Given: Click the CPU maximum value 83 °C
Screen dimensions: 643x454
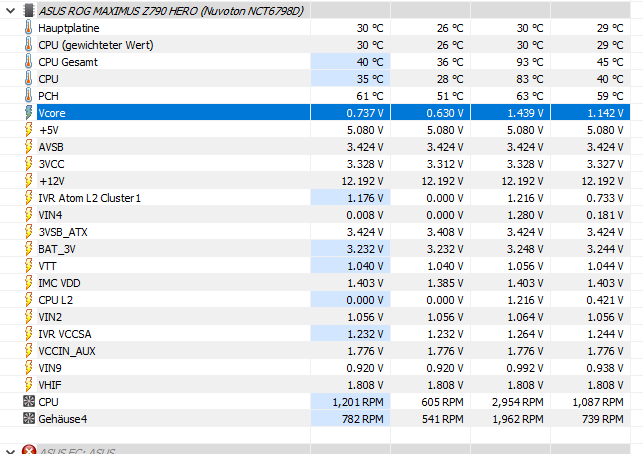Looking at the screenshot, I should coord(530,79).
